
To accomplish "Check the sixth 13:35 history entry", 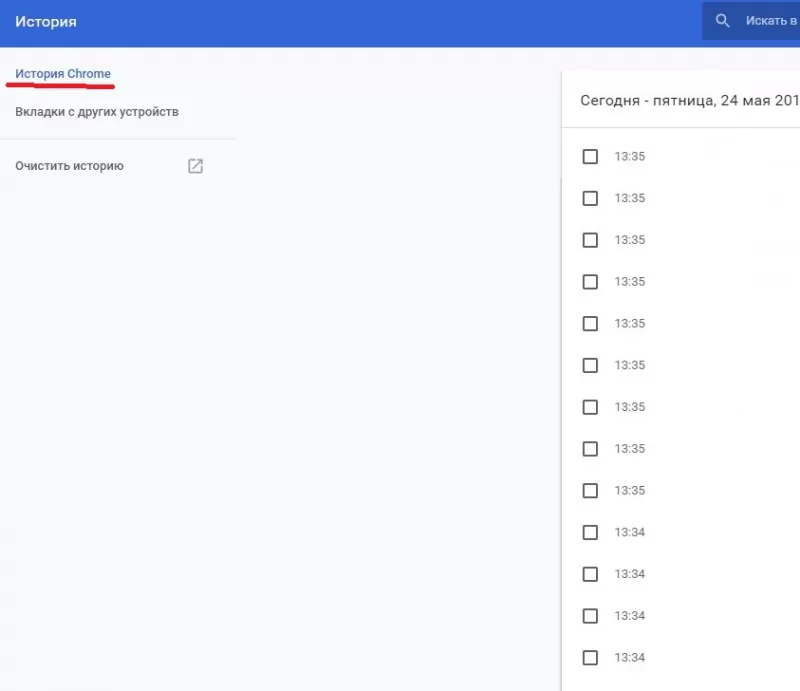I will click(x=590, y=365).
